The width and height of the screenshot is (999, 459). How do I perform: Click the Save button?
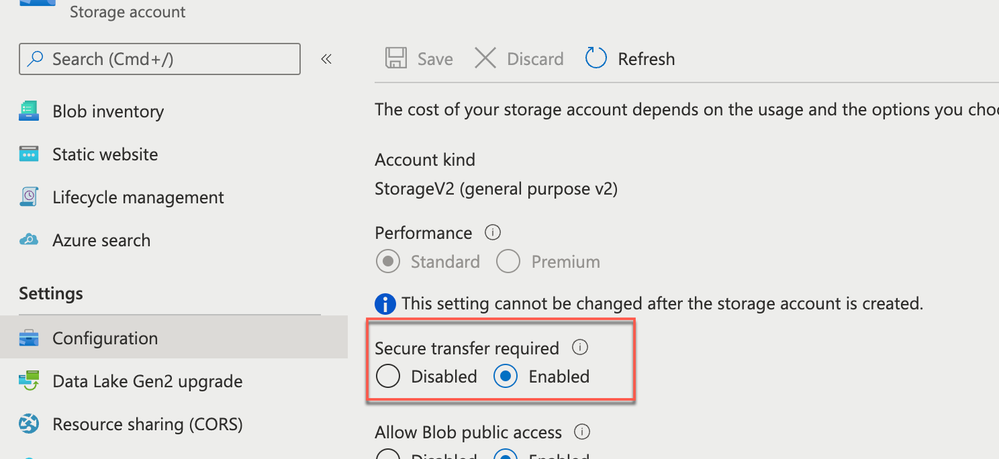click(x=419, y=59)
